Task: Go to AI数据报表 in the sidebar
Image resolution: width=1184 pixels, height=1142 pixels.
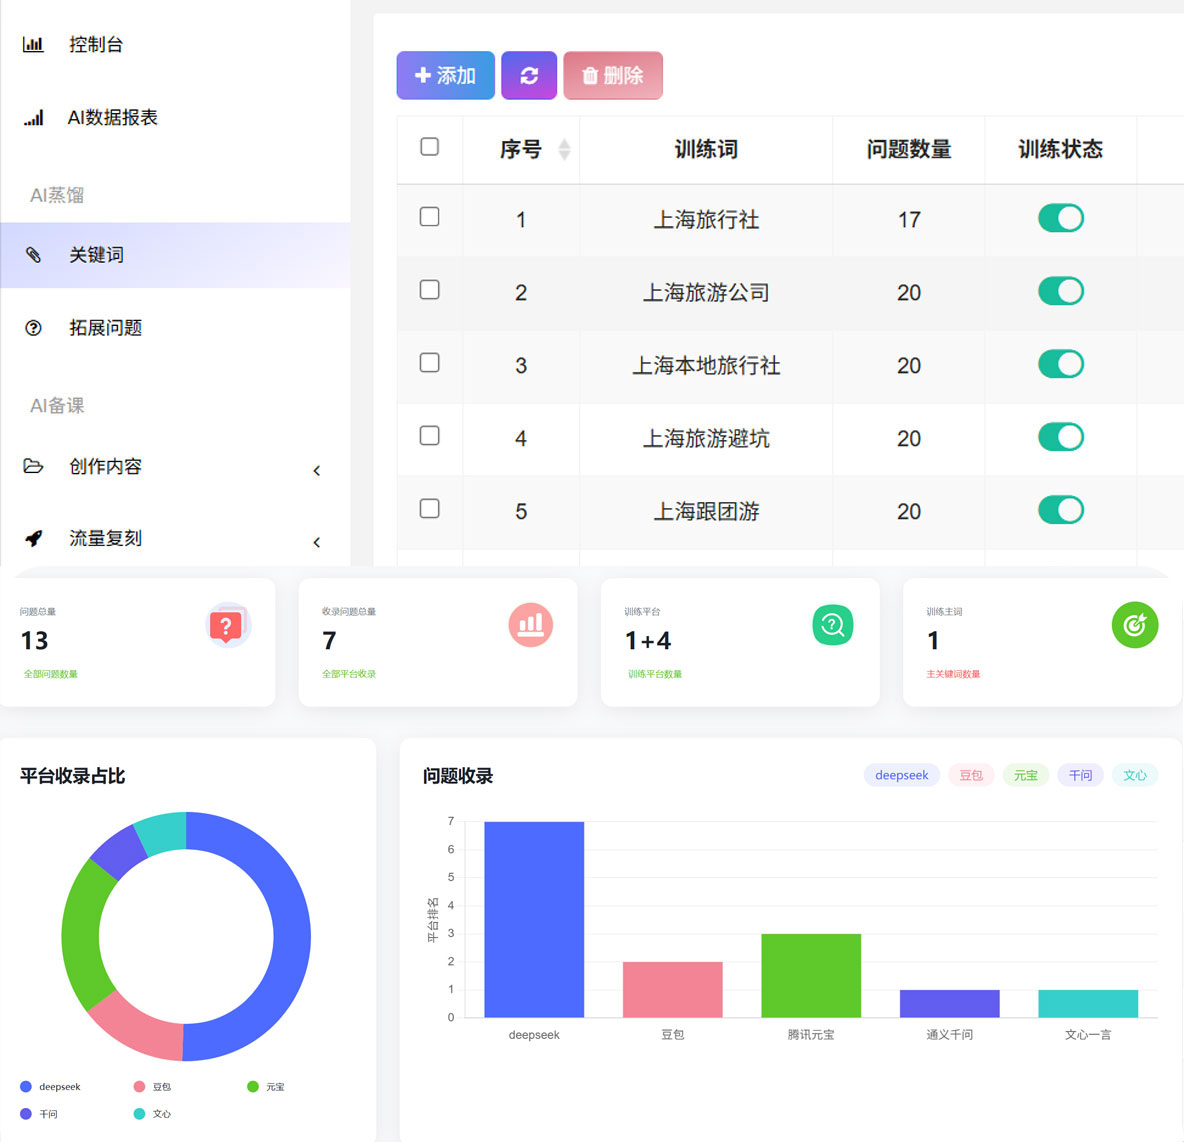Action: click(x=112, y=117)
